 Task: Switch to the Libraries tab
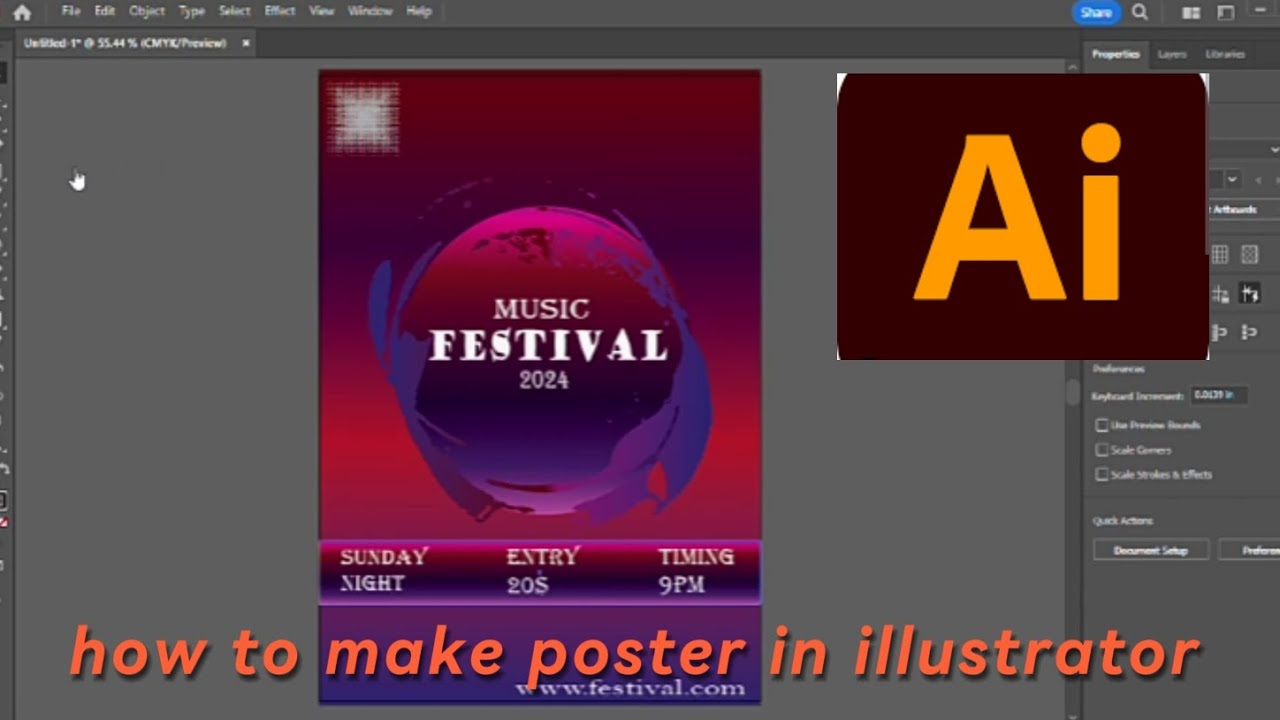point(1225,54)
